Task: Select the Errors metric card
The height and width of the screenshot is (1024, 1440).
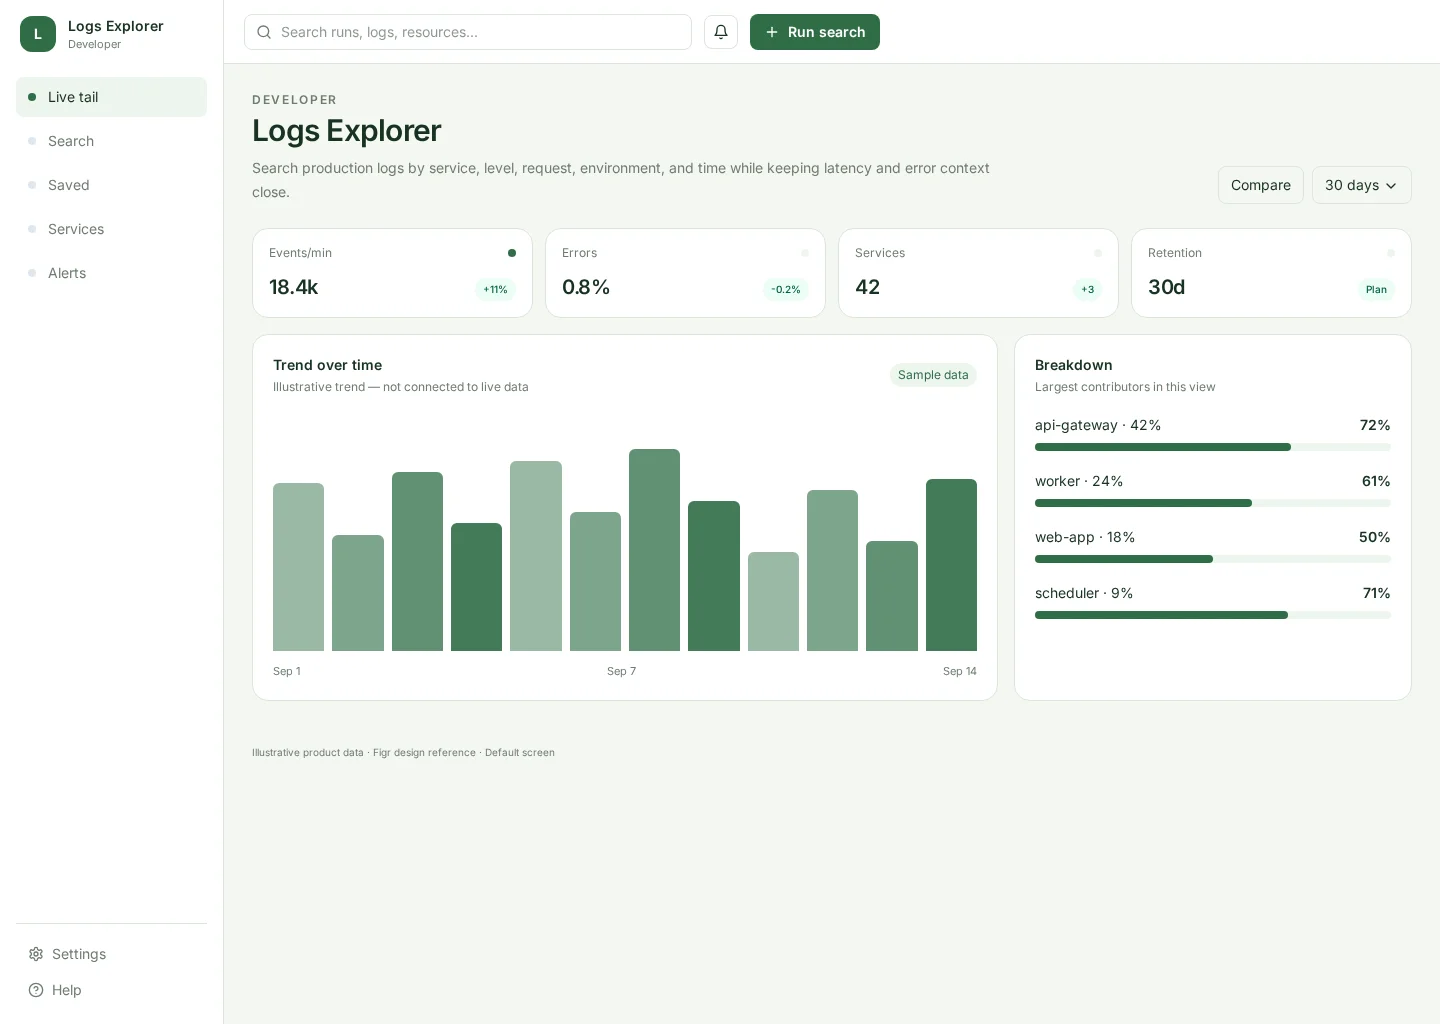Action: click(685, 273)
